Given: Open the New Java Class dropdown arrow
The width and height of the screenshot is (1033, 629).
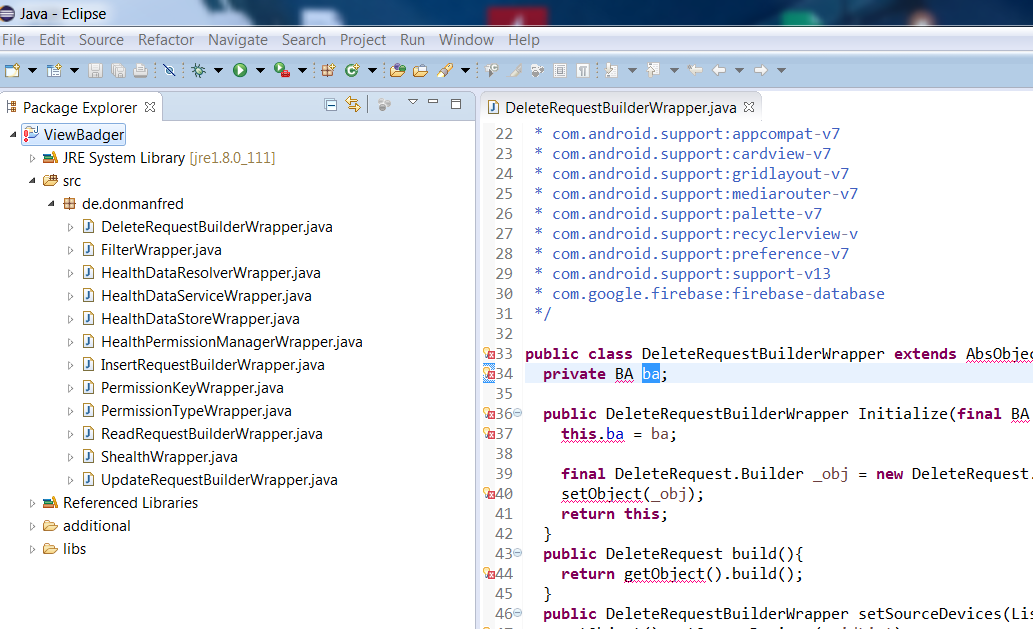Looking at the screenshot, I should pos(372,70).
